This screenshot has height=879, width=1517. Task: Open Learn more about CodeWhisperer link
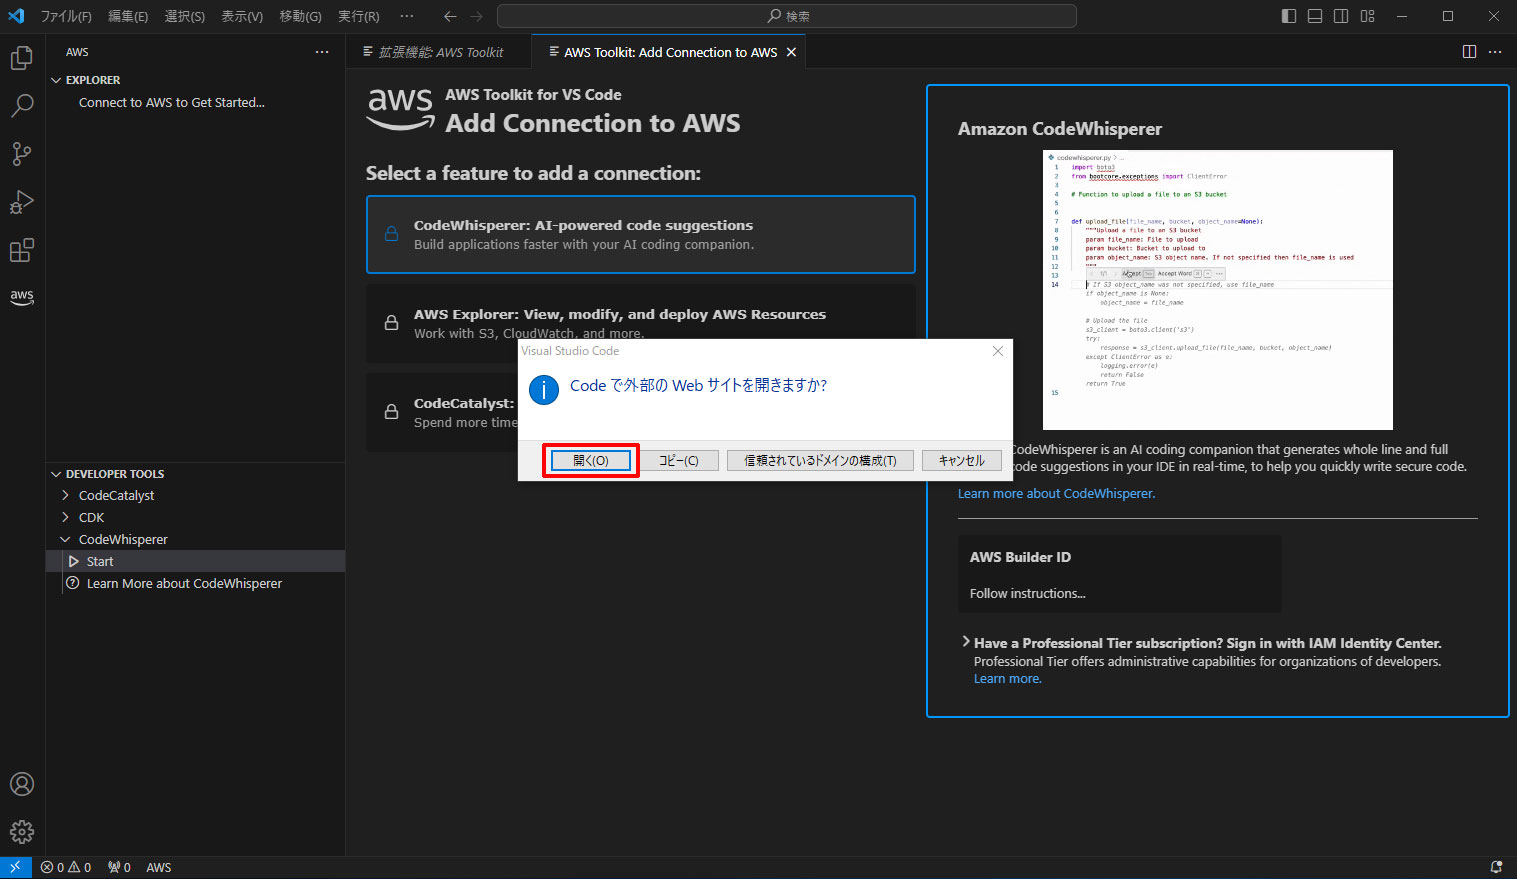[x=1056, y=493]
